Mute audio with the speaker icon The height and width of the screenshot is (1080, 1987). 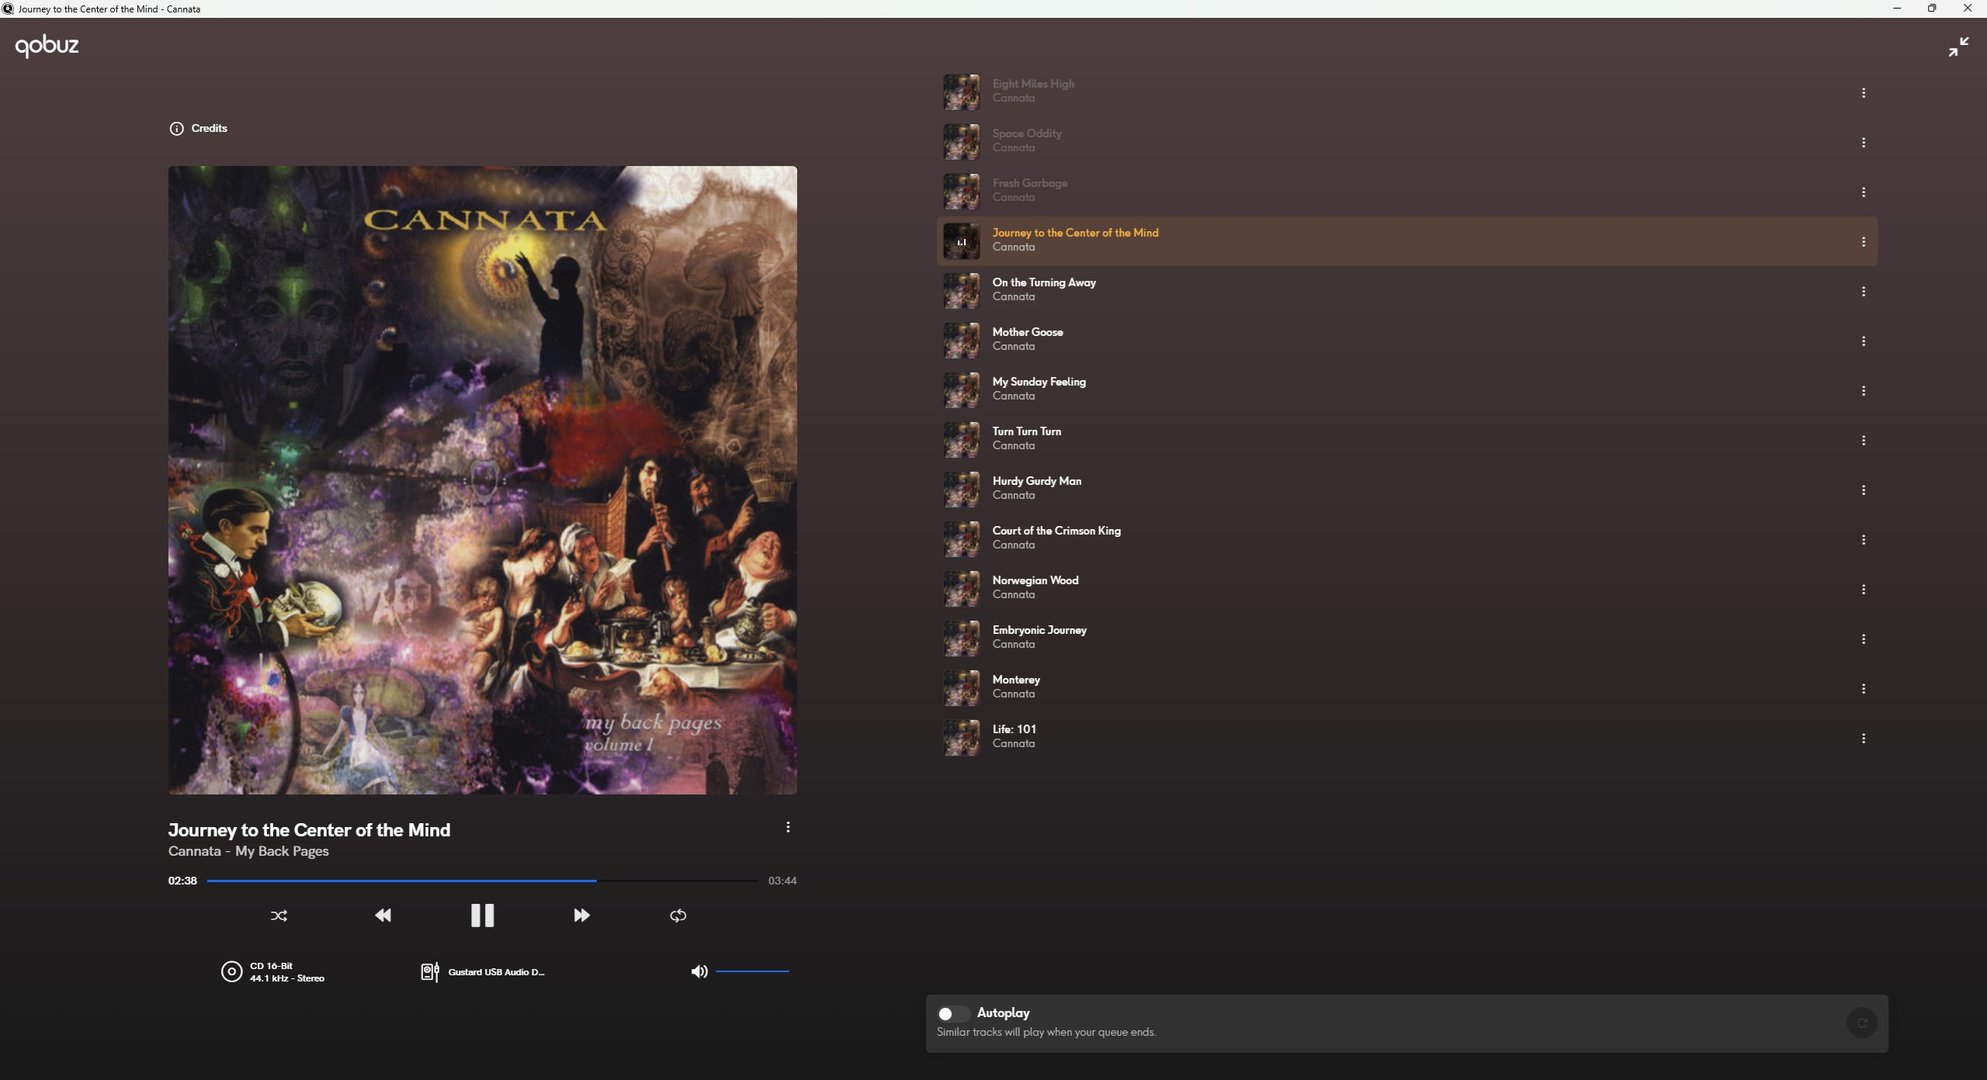pyautogui.click(x=699, y=971)
